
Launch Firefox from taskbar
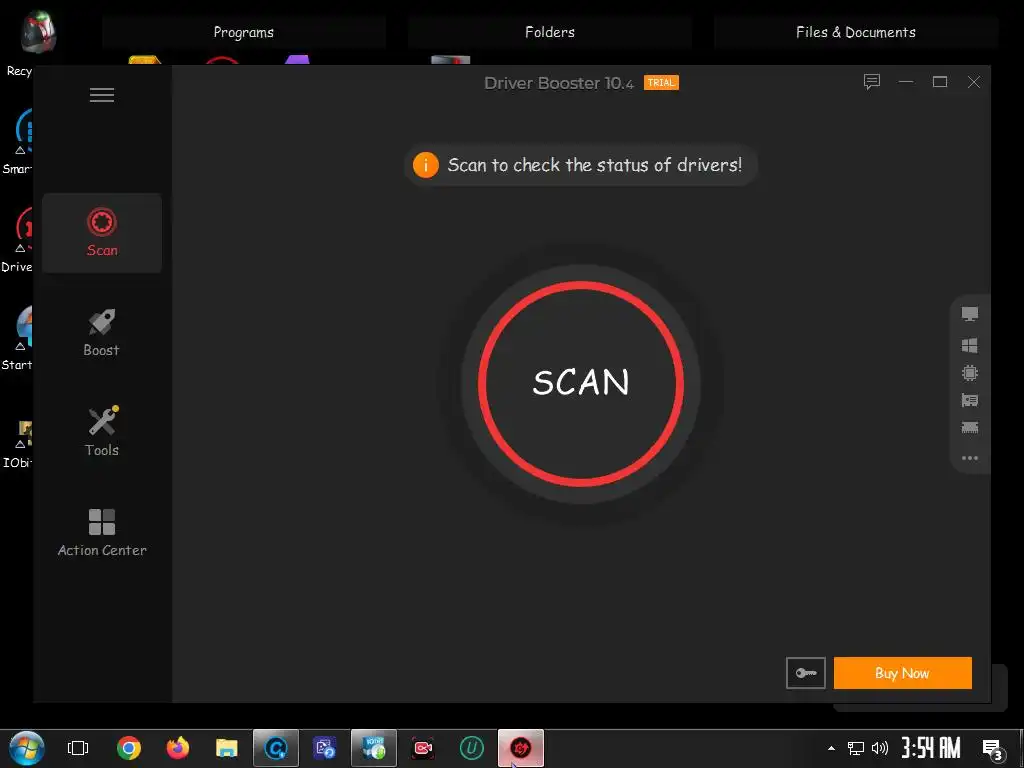coord(178,748)
